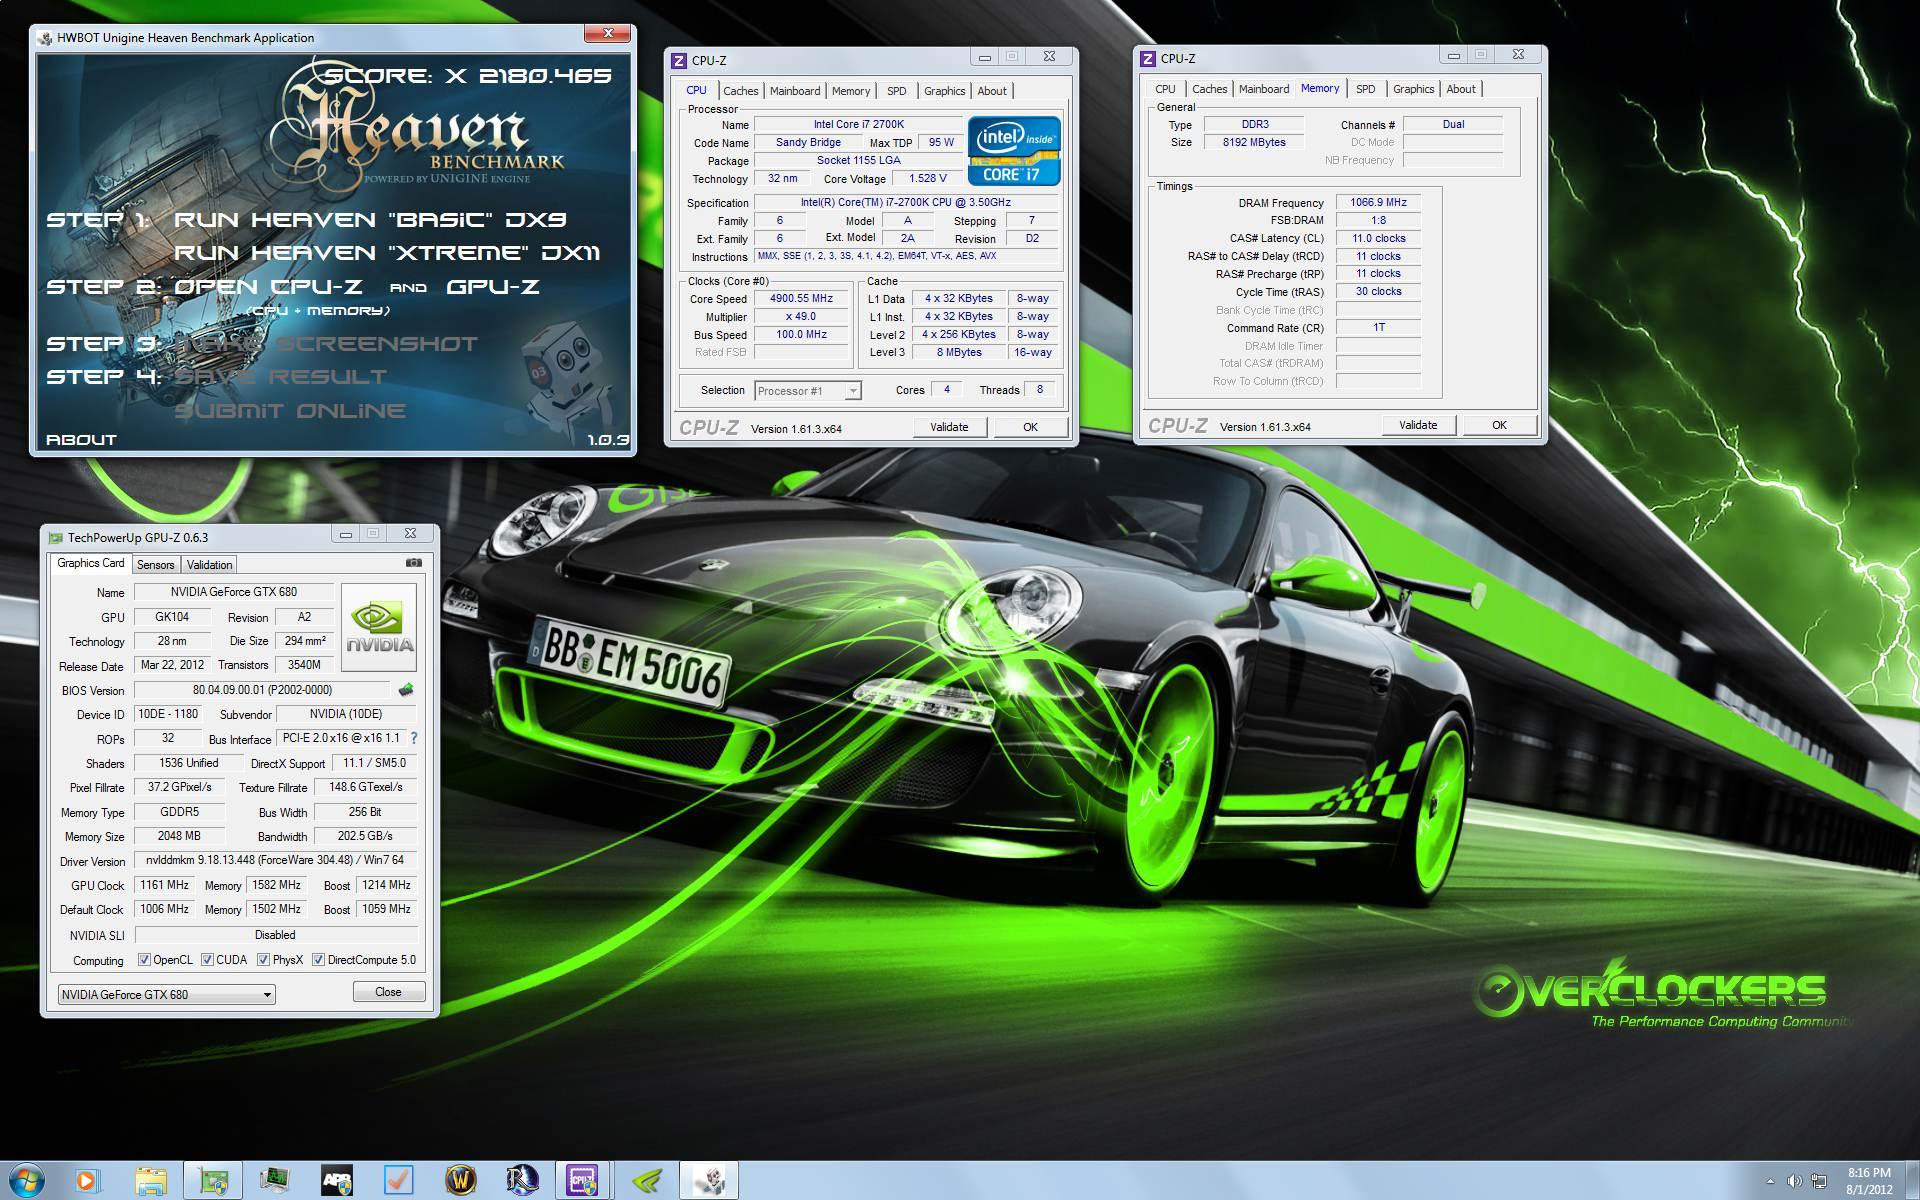The width and height of the screenshot is (1920, 1200).
Task: Toggle the DirectCompute 5.0 checkbox
Action: 318,960
